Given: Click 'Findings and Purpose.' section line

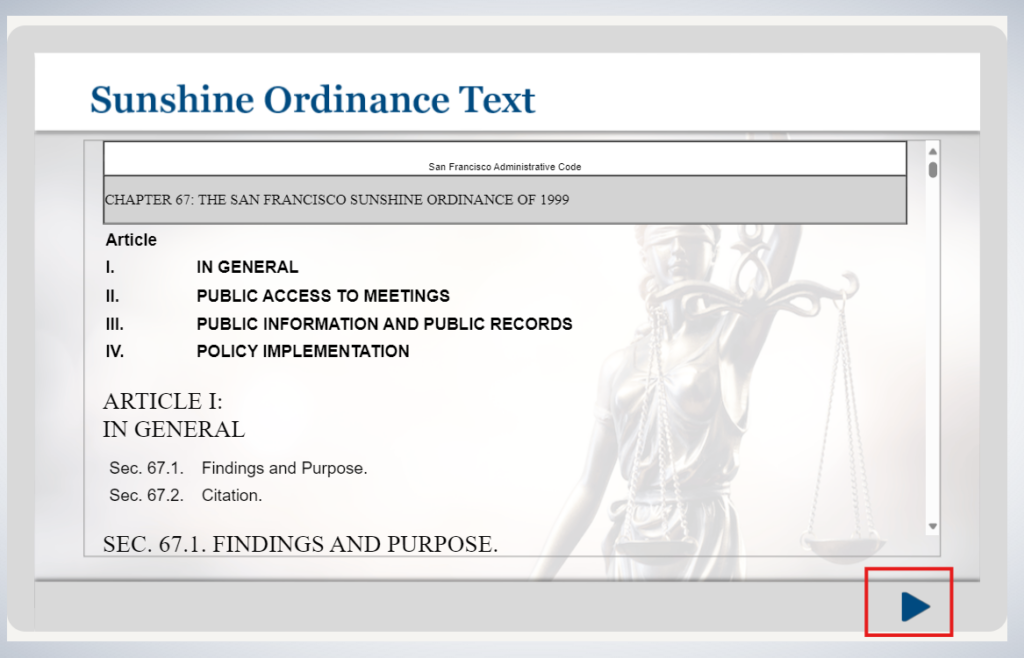Looking at the screenshot, I should pyautogui.click(x=284, y=468).
